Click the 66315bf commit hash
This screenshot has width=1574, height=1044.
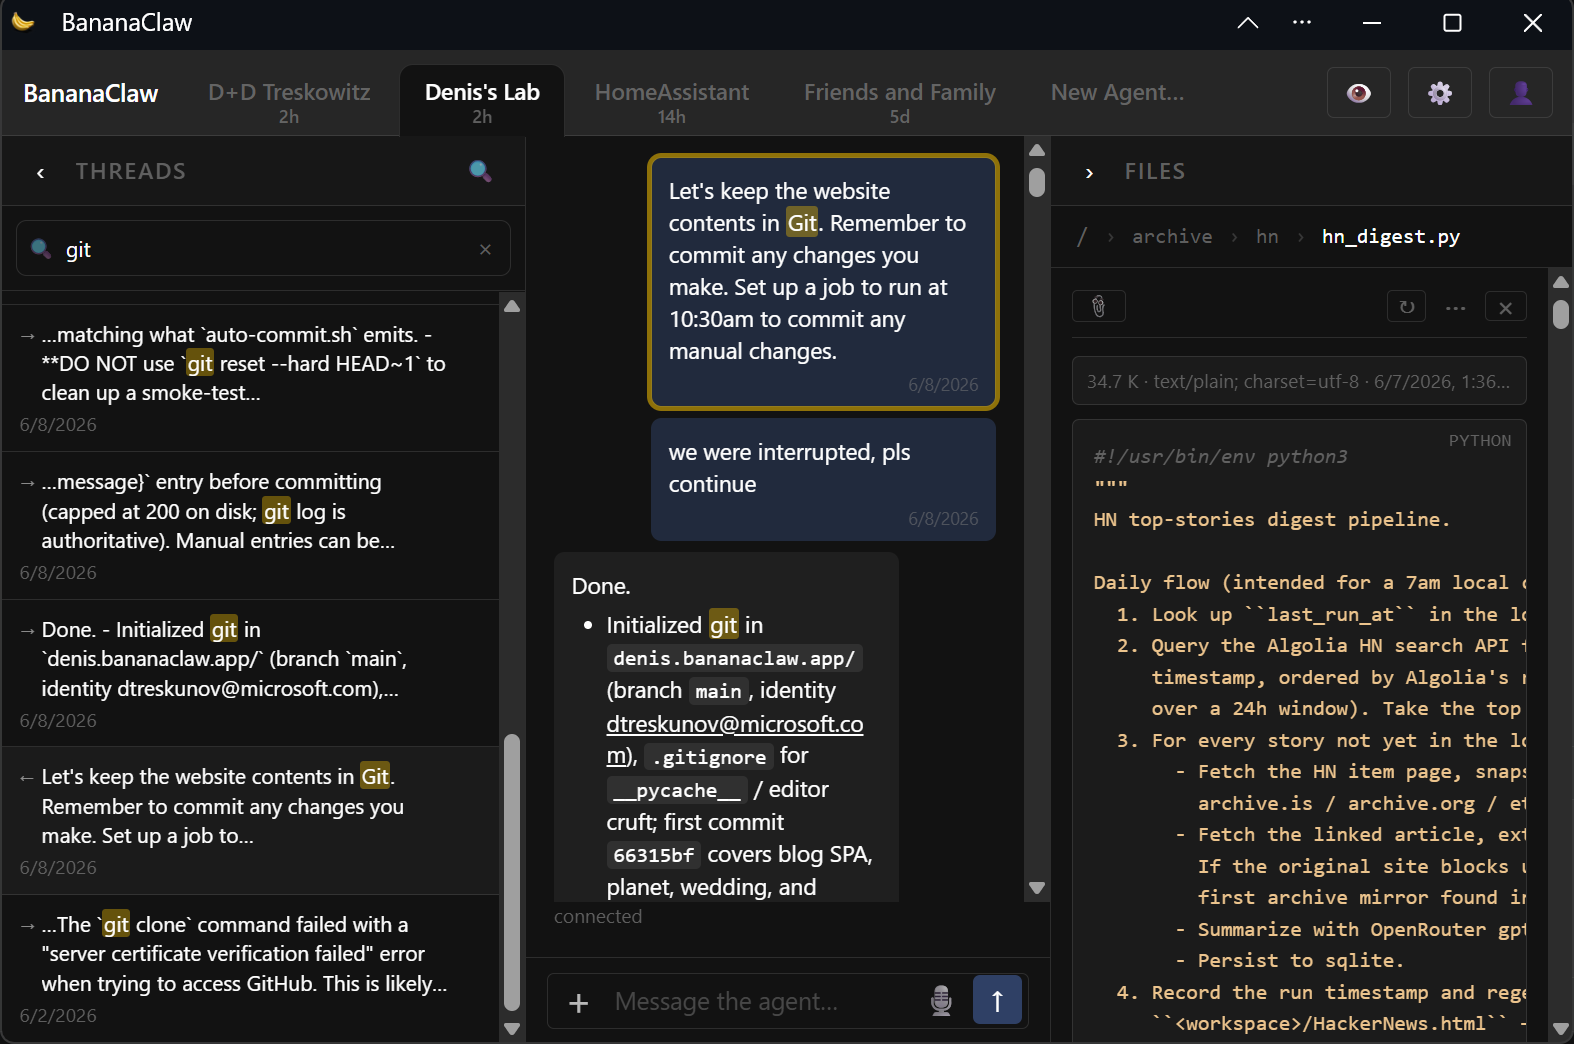pos(653,855)
